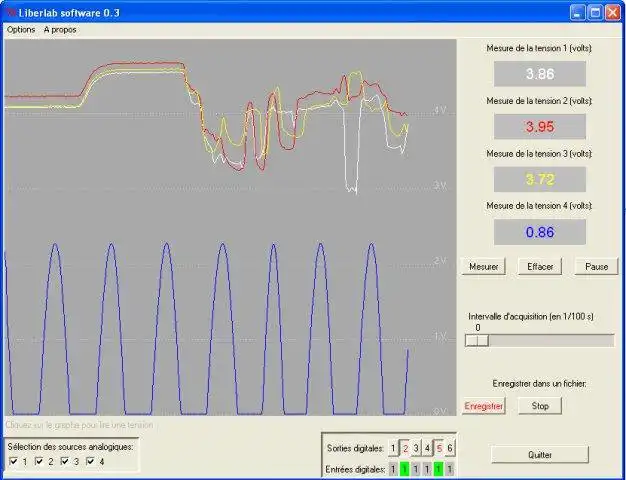Click the Effacer button to clear graph
Viewport: 626px width, 480px height.
(x=540, y=266)
